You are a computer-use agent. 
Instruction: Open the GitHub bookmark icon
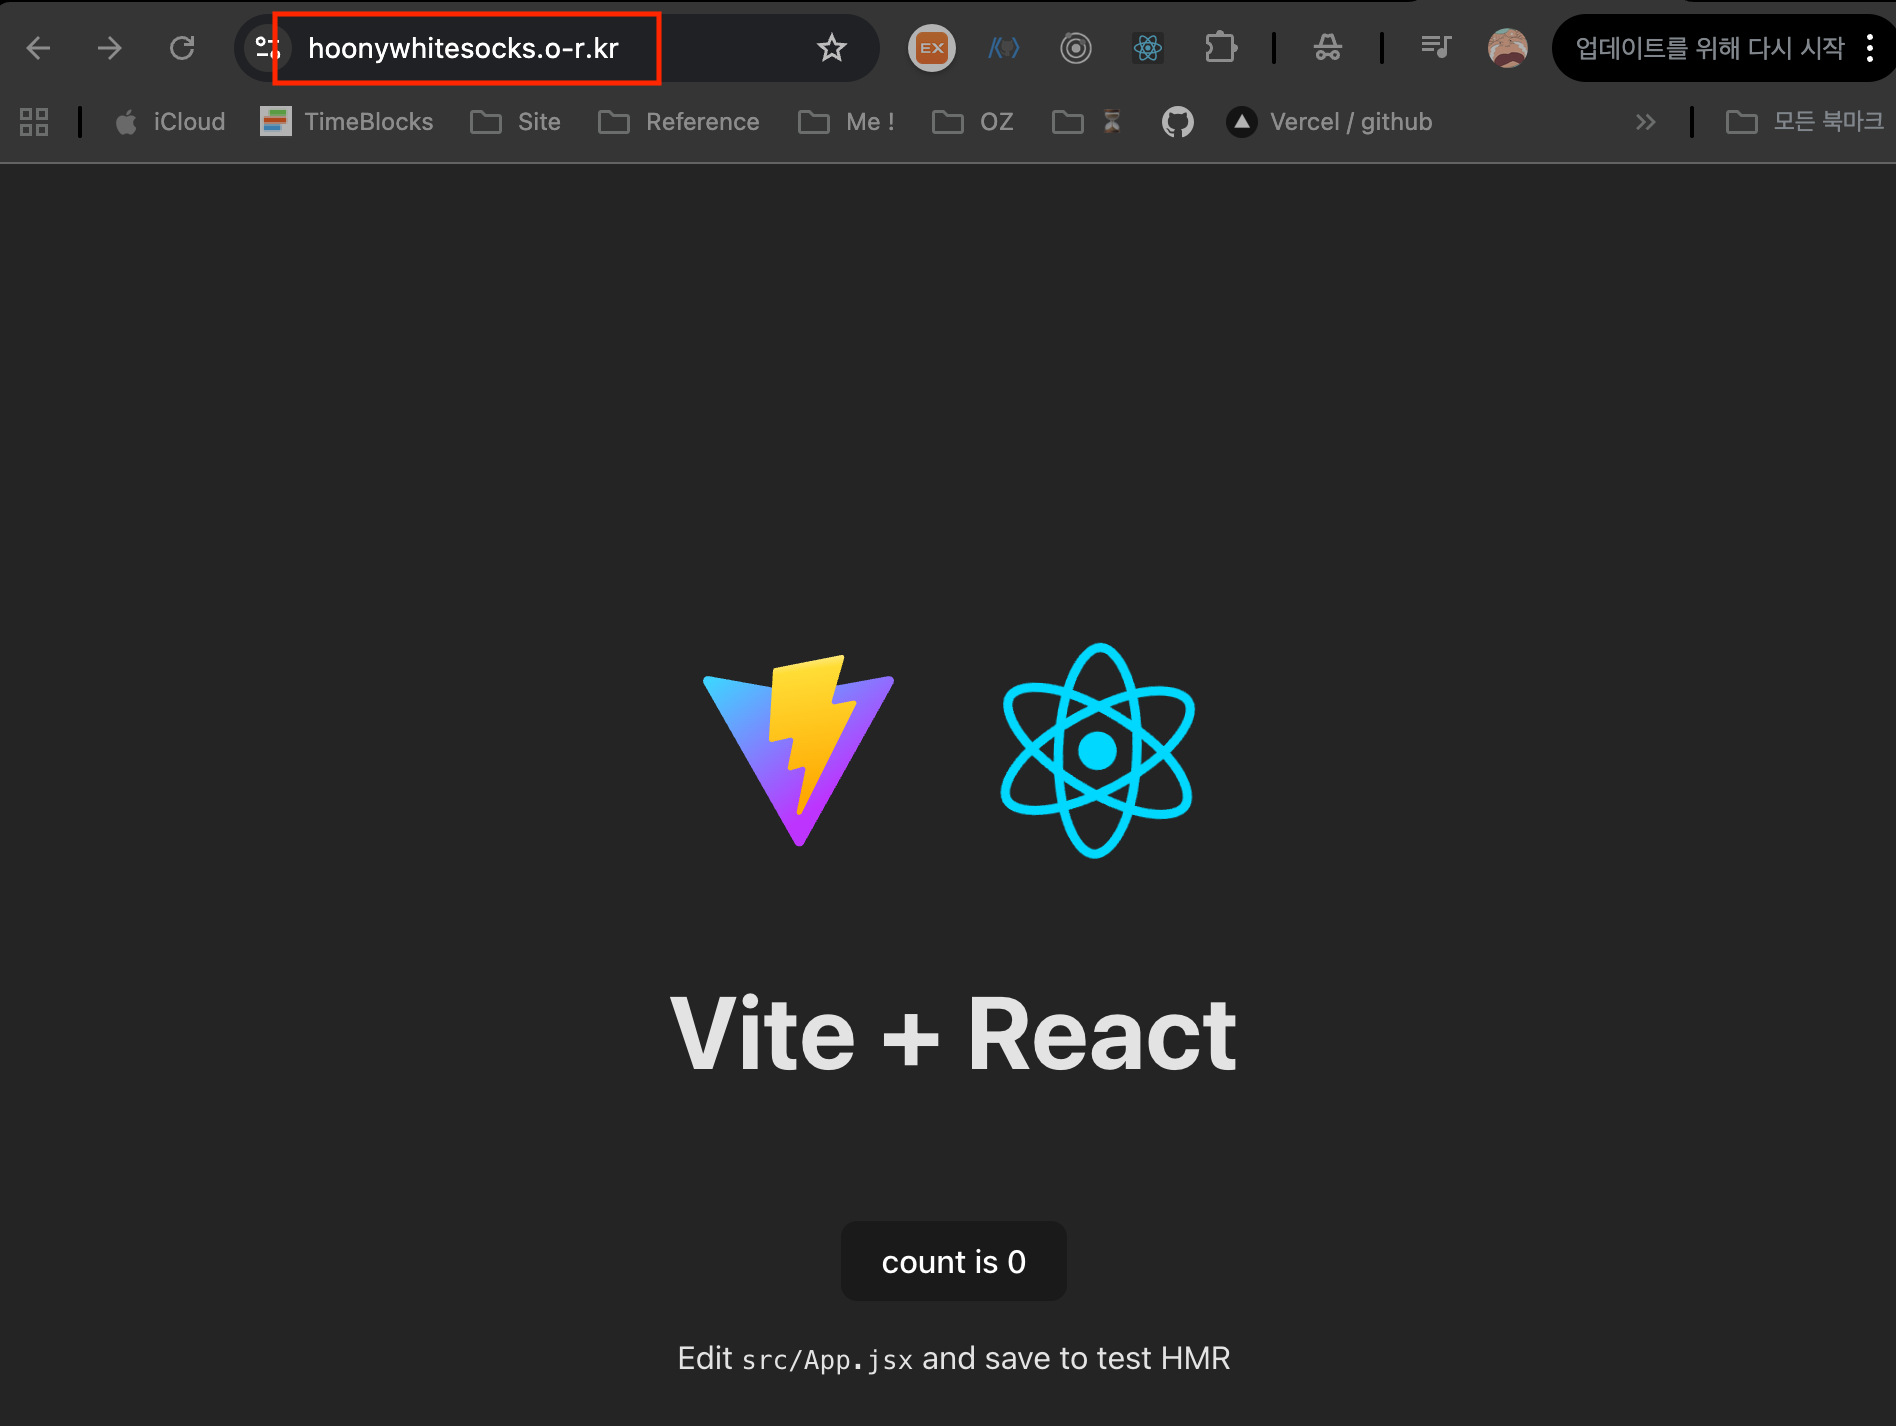click(x=1177, y=122)
